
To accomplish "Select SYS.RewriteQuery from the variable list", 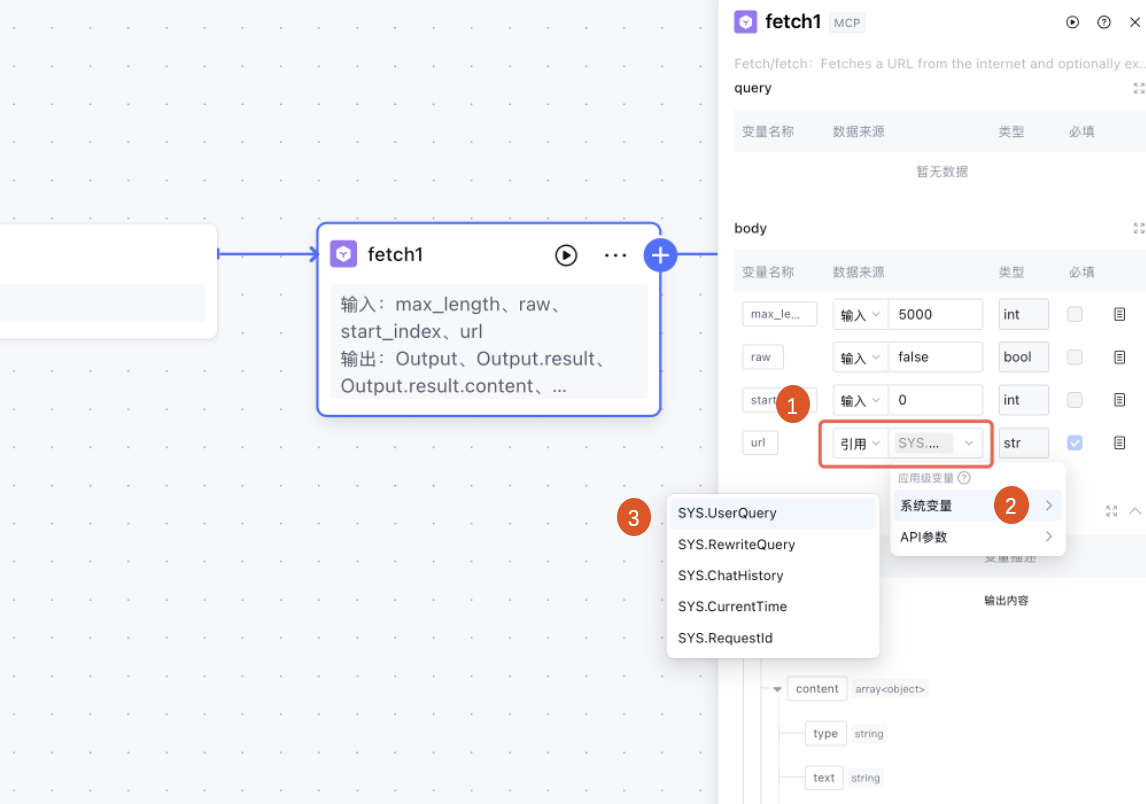I will tap(736, 545).
